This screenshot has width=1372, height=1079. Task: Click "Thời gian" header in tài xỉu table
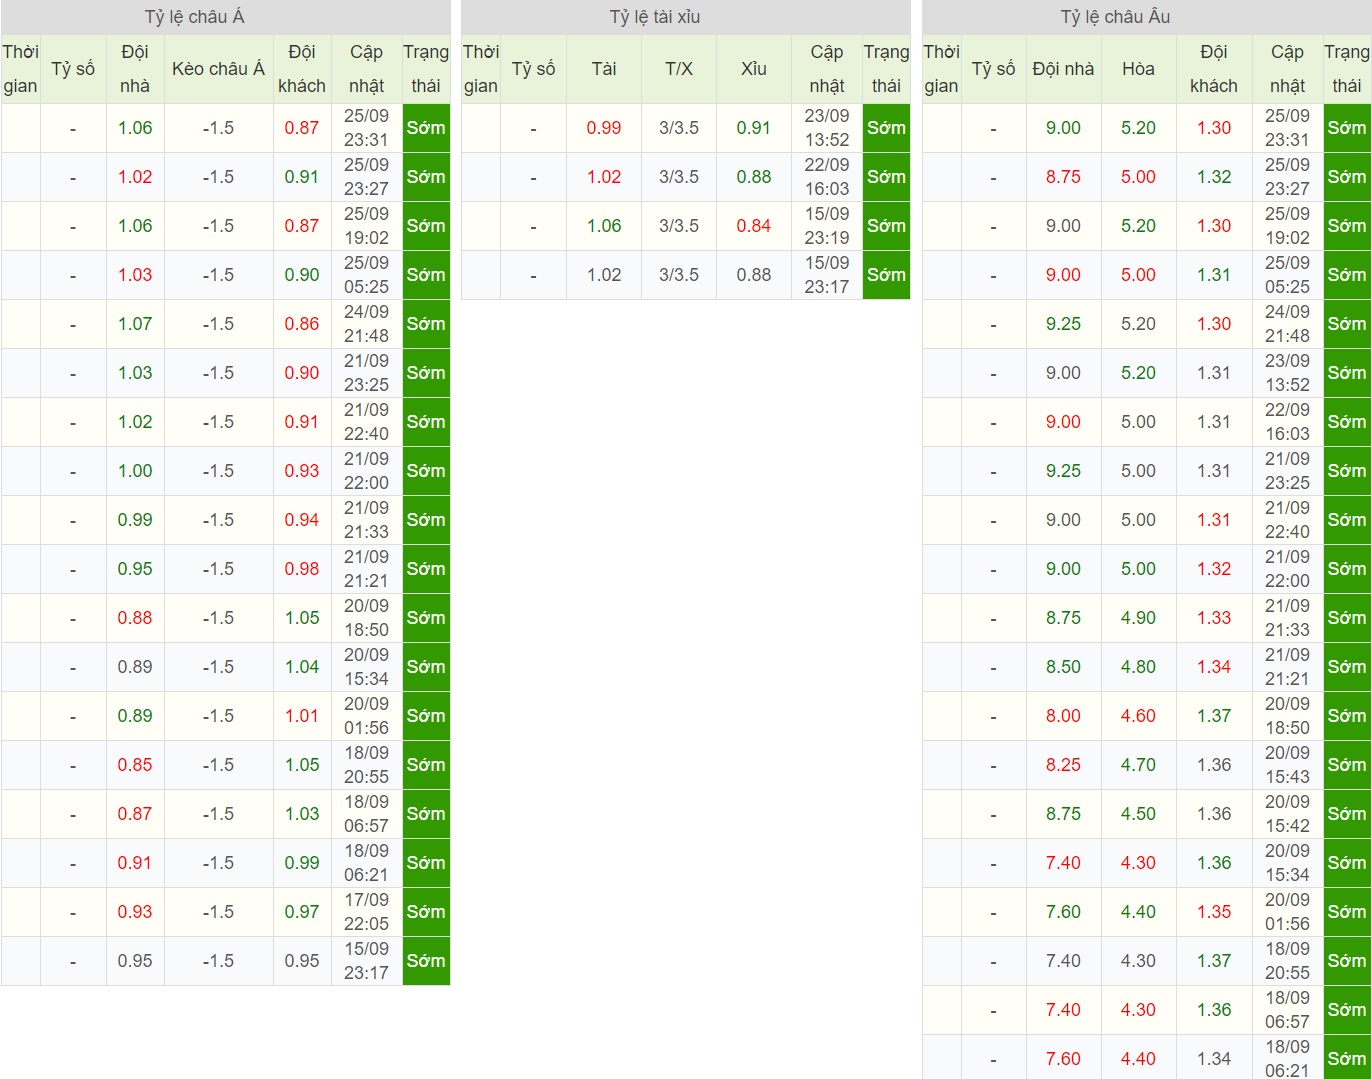click(481, 69)
